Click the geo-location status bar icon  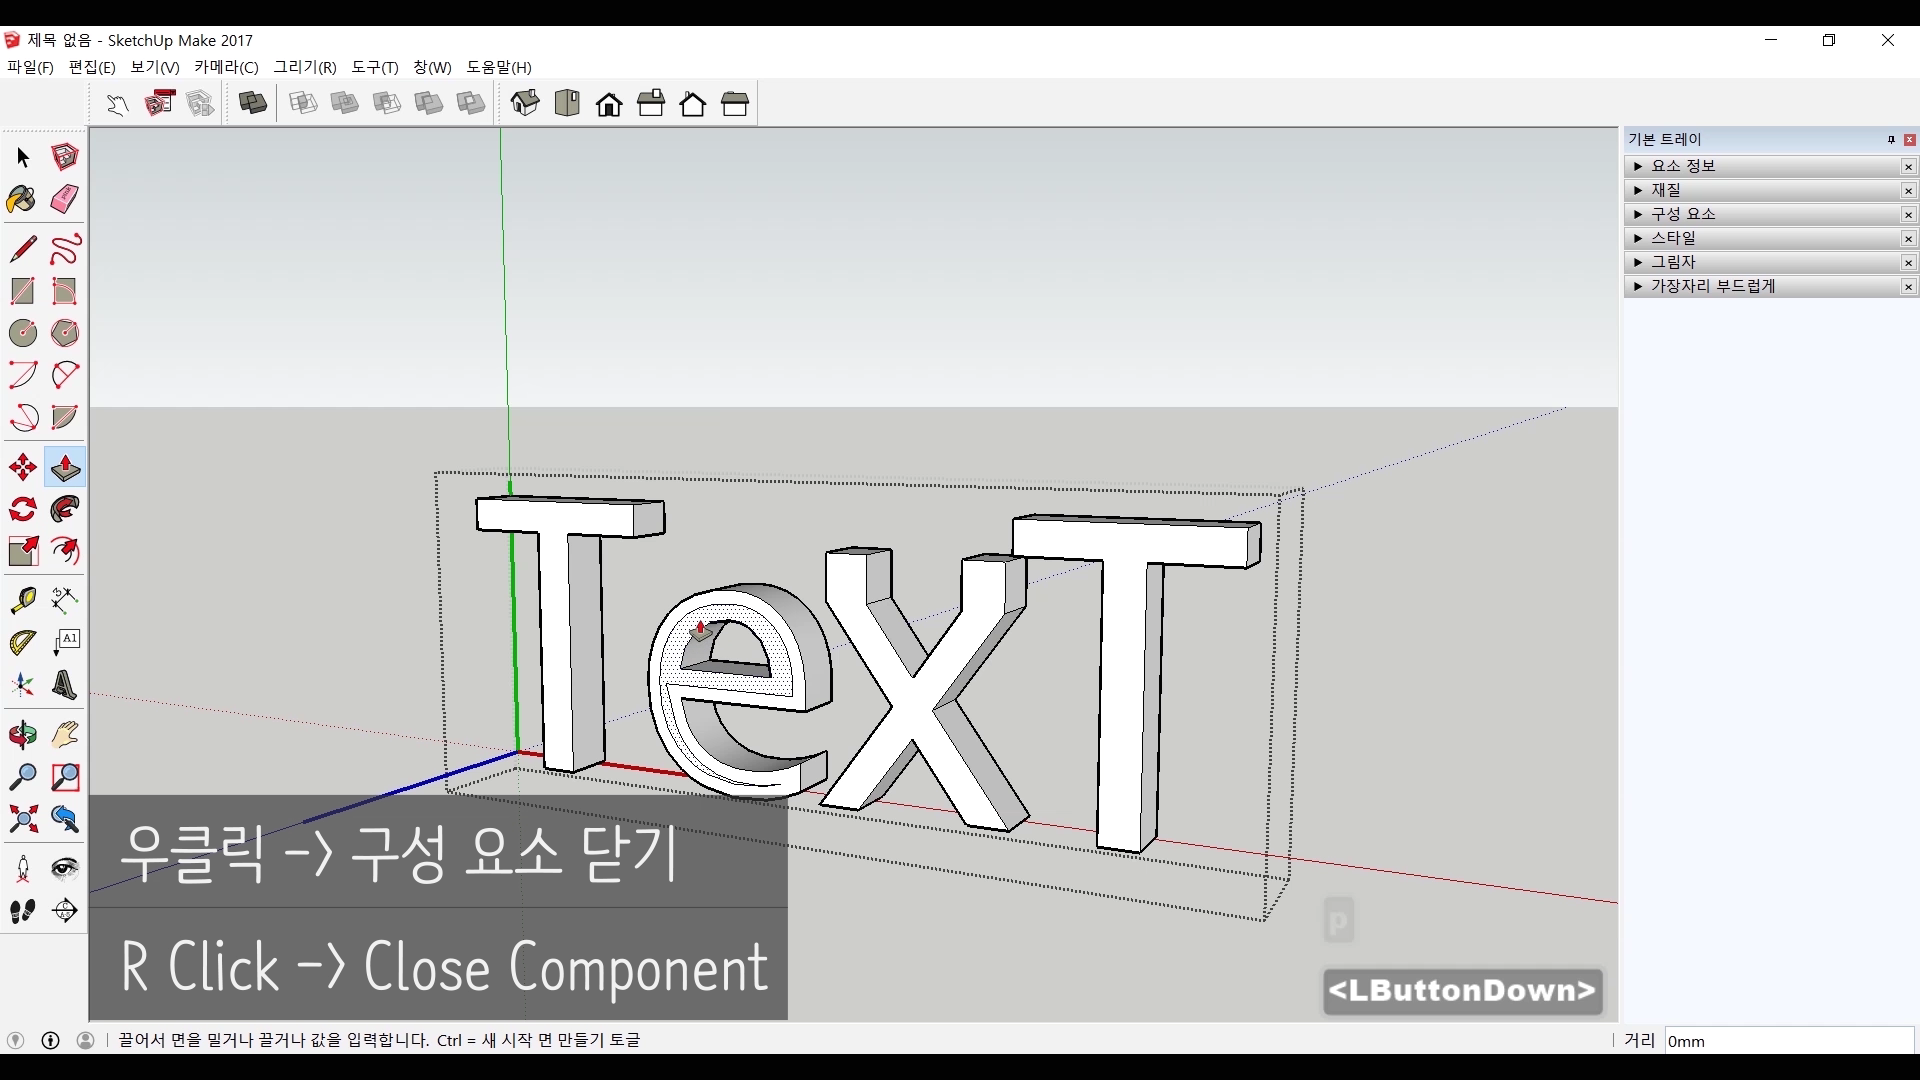pos(15,1040)
